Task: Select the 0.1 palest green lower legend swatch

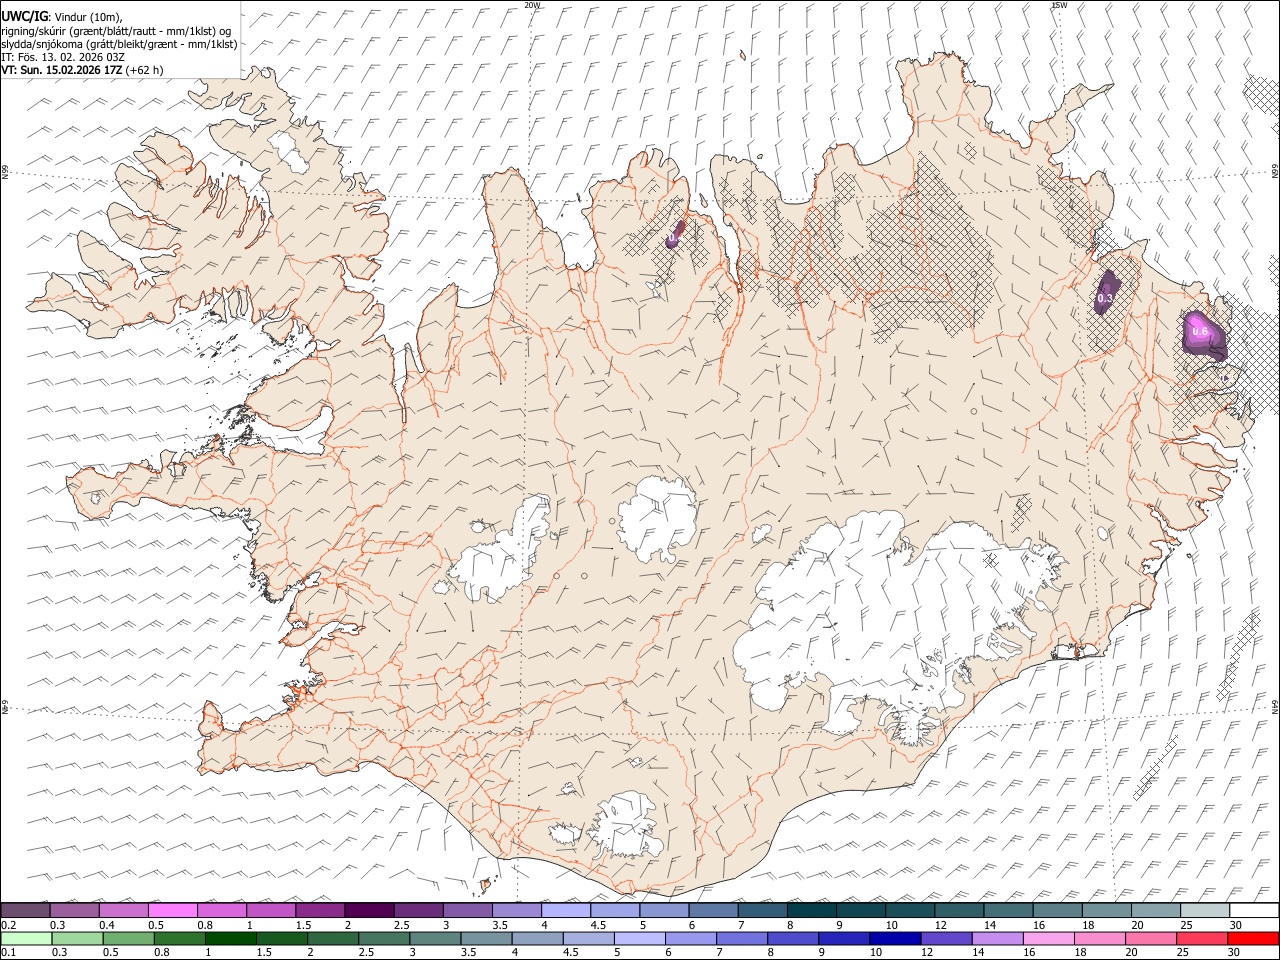Action: point(26,939)
